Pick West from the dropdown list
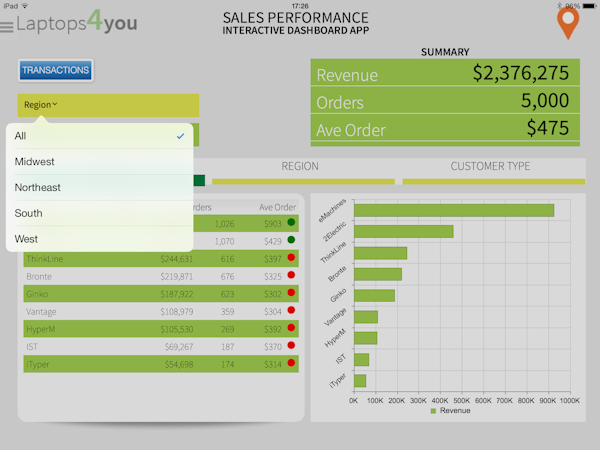Viewport: 600px width, 450px height. 99,238
